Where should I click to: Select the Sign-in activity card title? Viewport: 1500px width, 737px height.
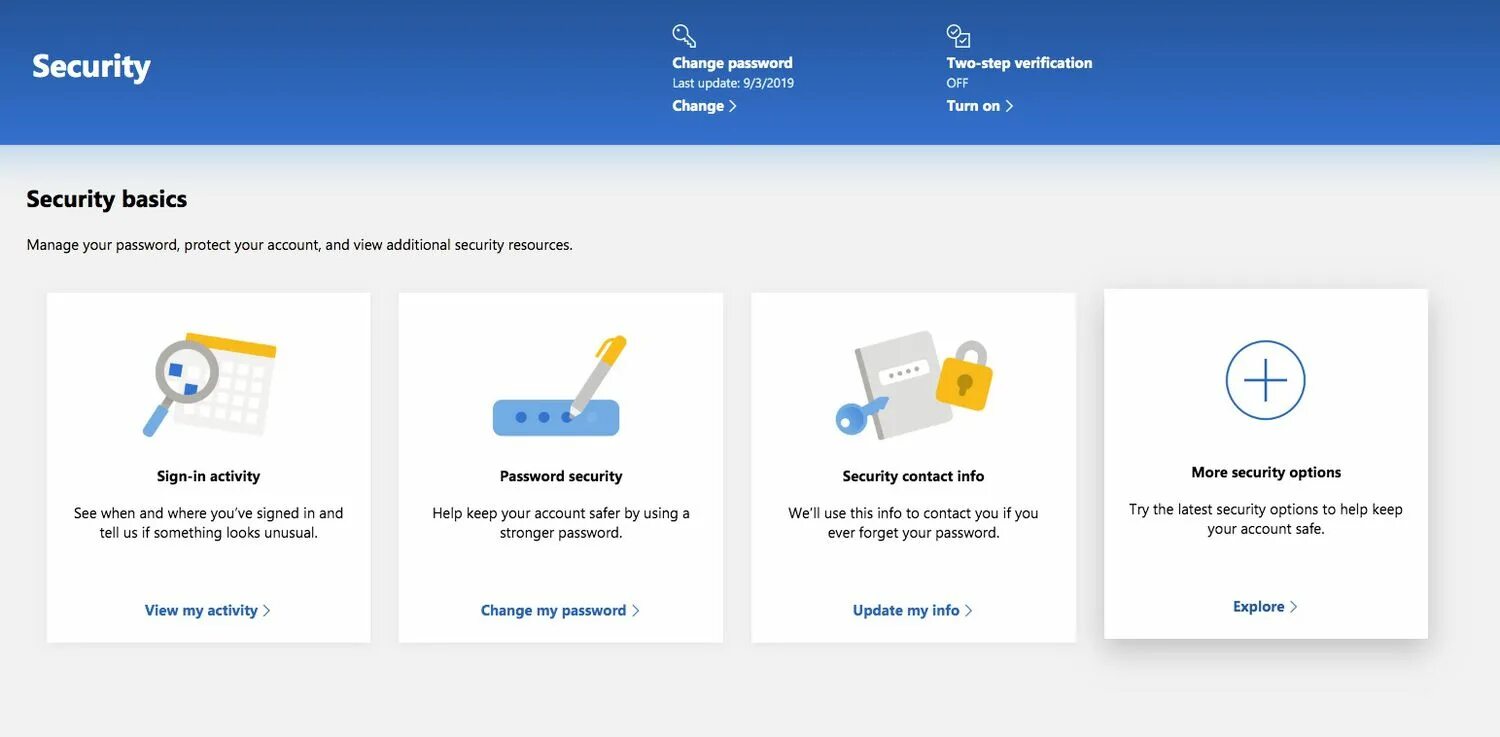pos(208,476)
